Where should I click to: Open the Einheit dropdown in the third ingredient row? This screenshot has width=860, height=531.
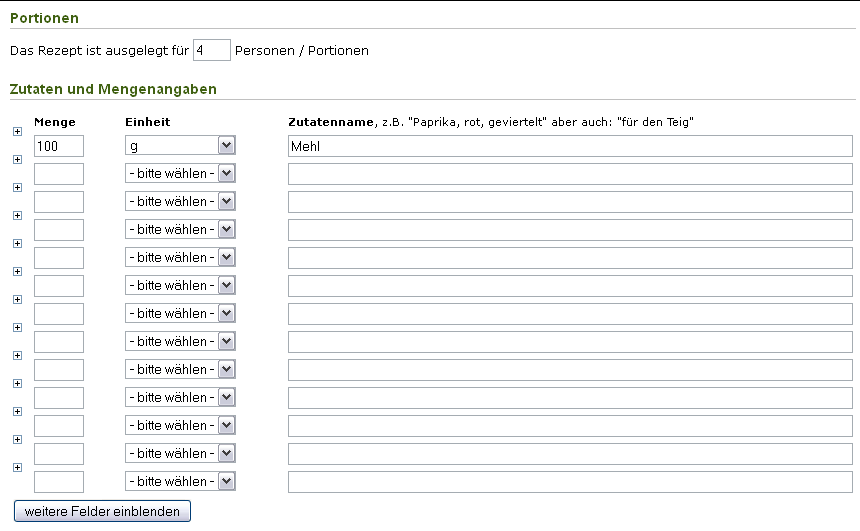(x=180, y=202)
